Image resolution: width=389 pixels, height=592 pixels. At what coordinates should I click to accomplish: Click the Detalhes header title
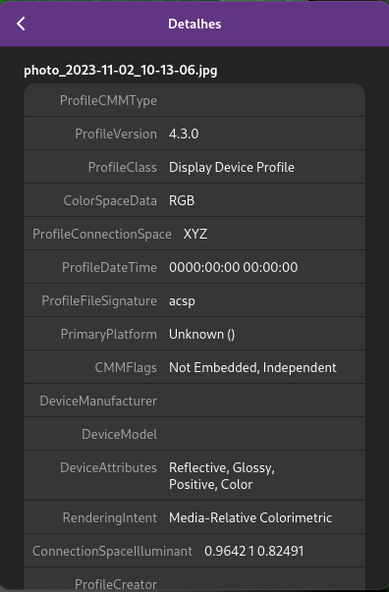tap(194, 24)
